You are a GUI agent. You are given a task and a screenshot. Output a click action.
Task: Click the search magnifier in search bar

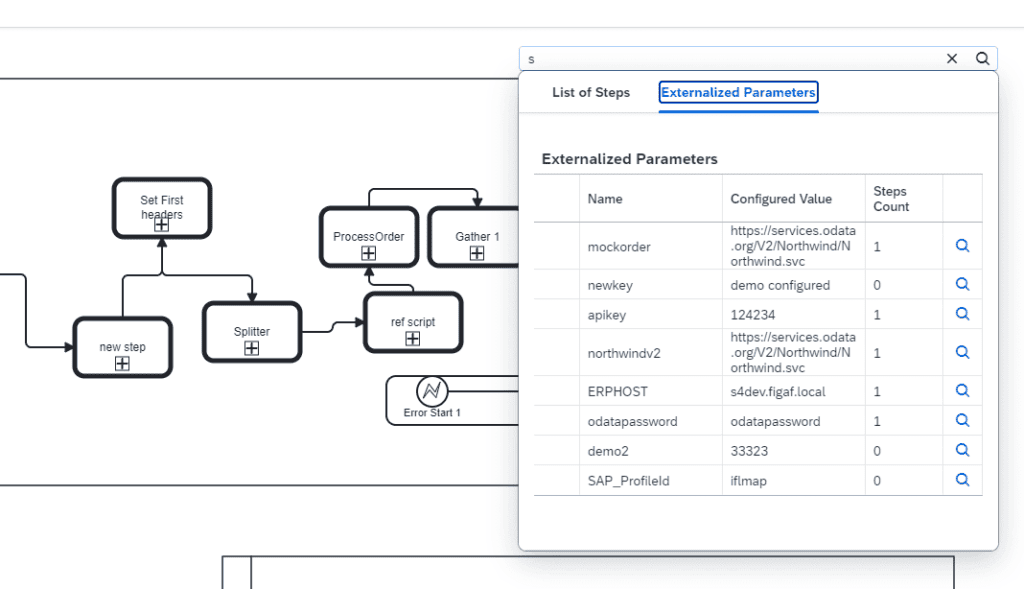[x=982, y=59]
